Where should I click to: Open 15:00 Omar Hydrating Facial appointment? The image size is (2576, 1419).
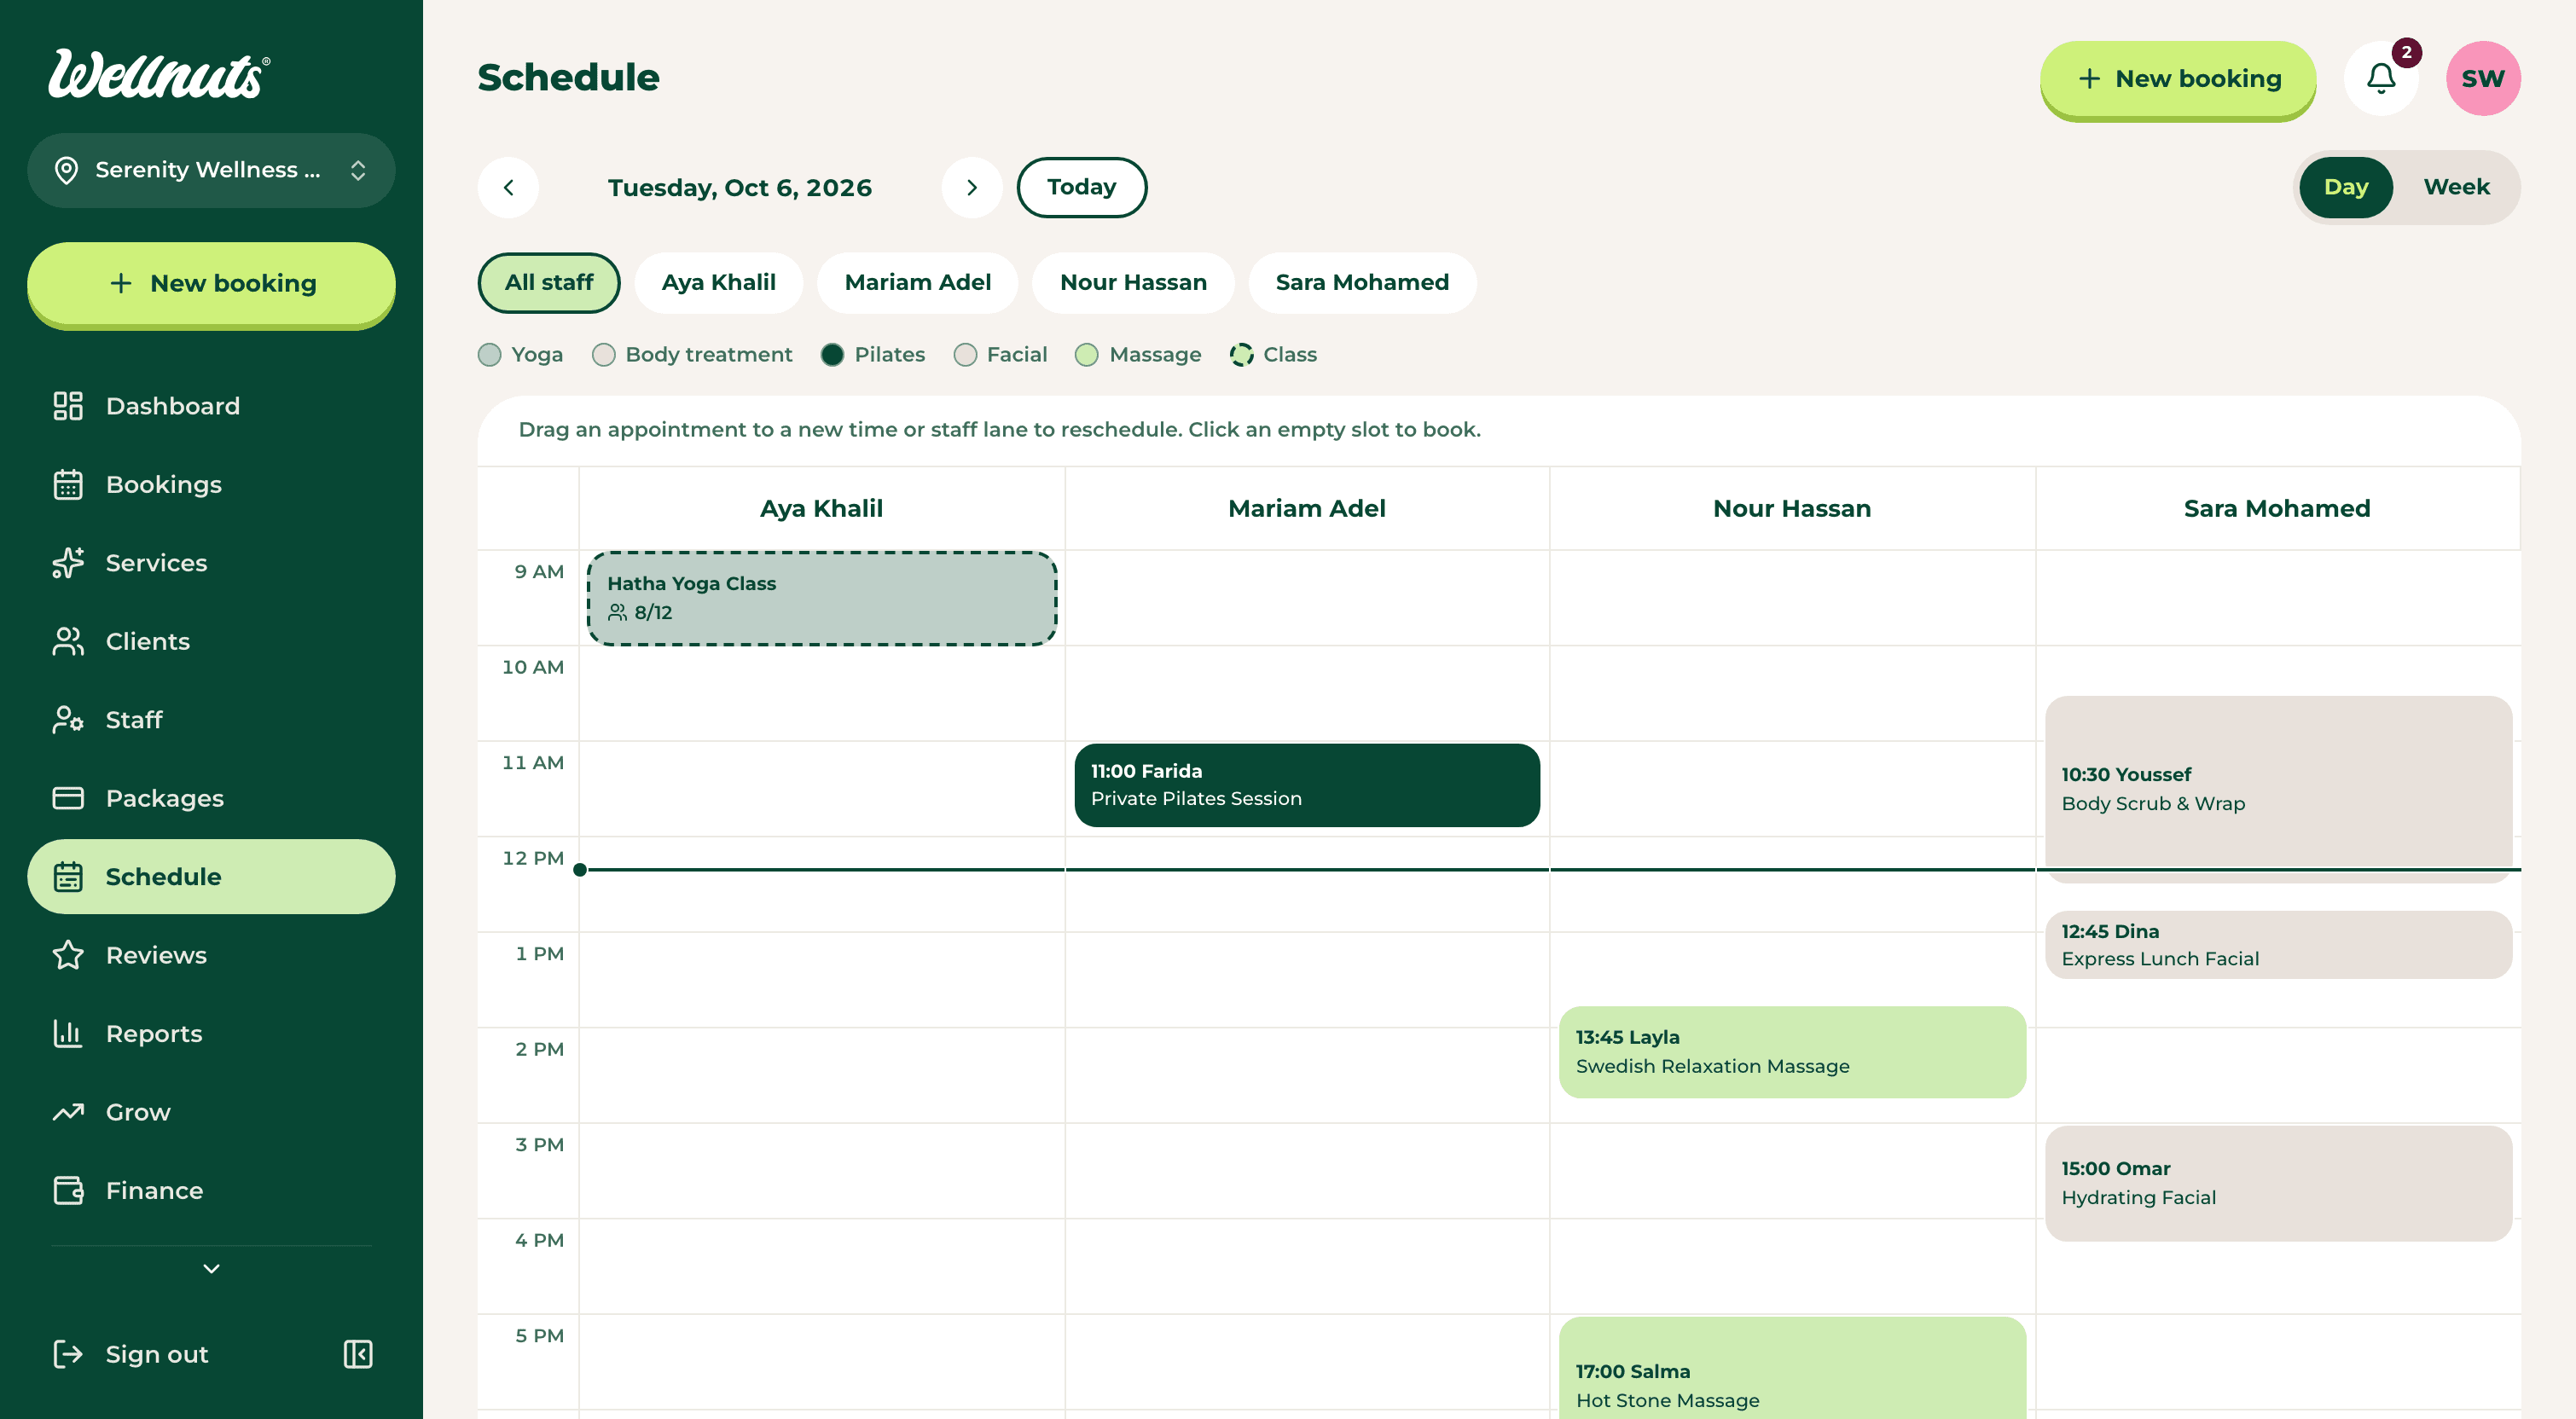2278,1184
